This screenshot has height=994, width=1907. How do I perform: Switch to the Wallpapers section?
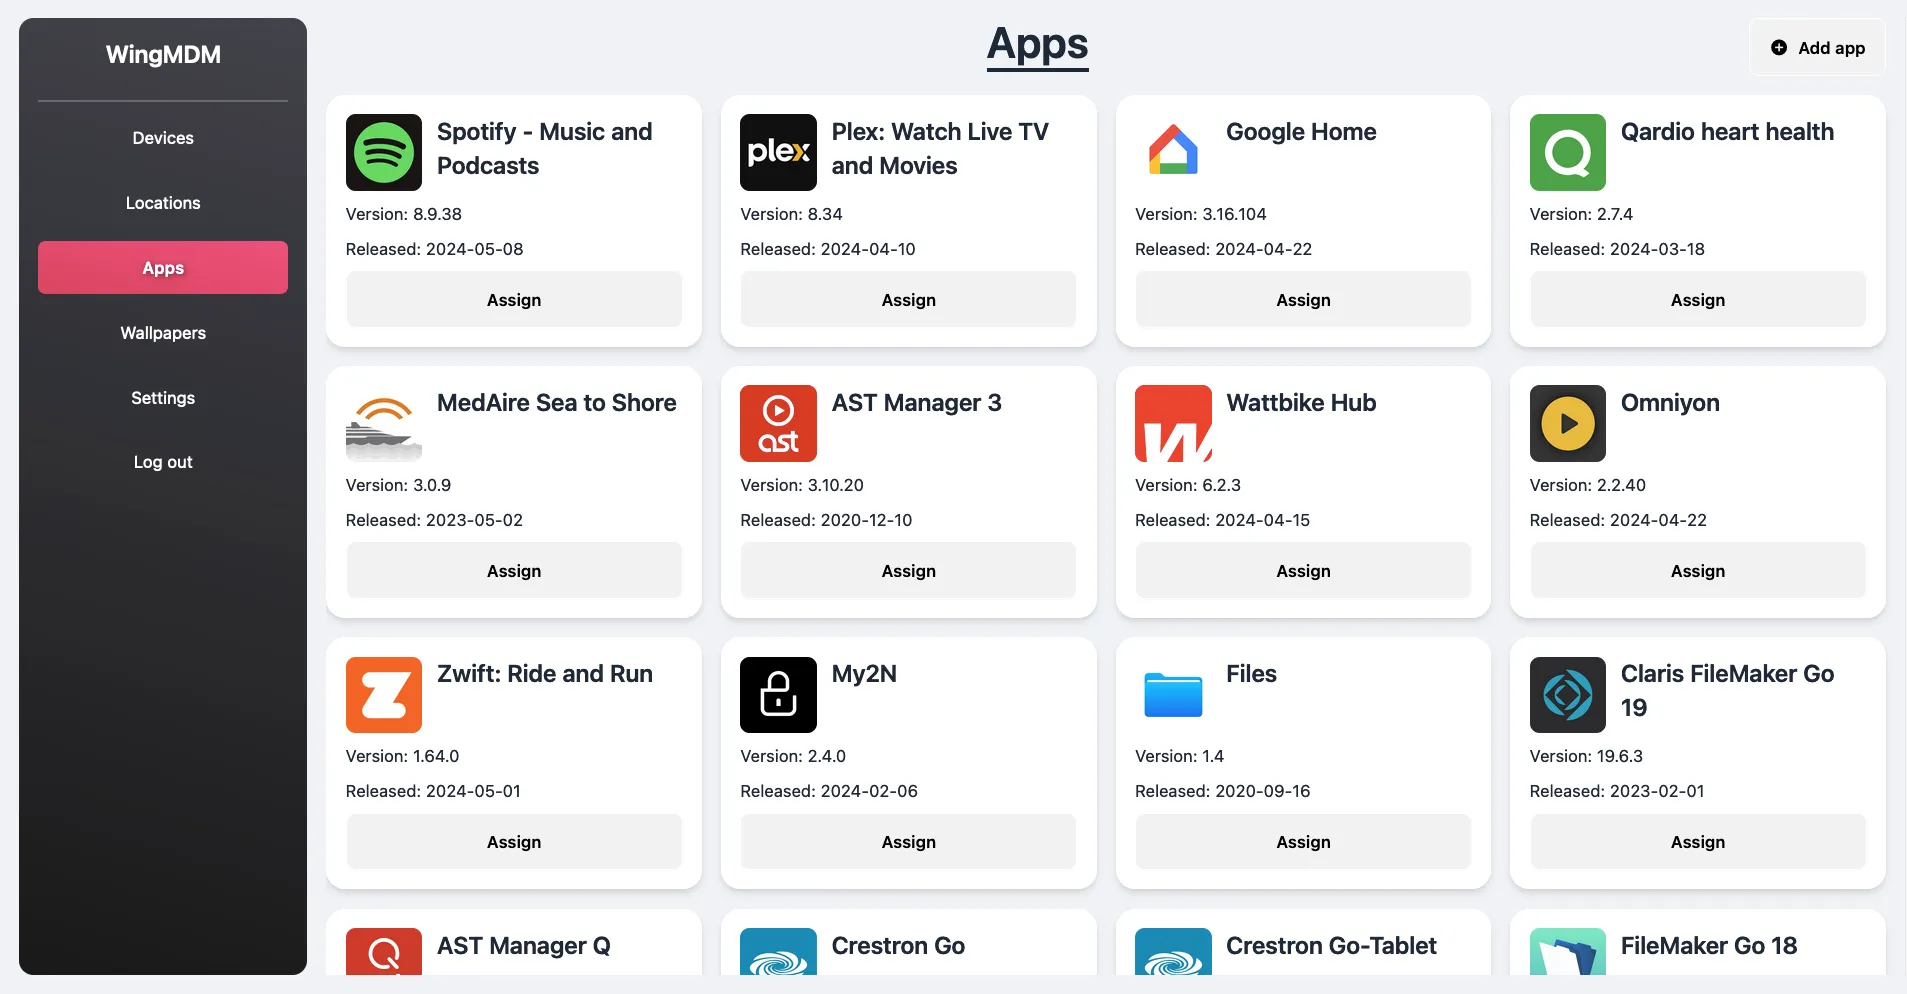(x=162, y=332)
